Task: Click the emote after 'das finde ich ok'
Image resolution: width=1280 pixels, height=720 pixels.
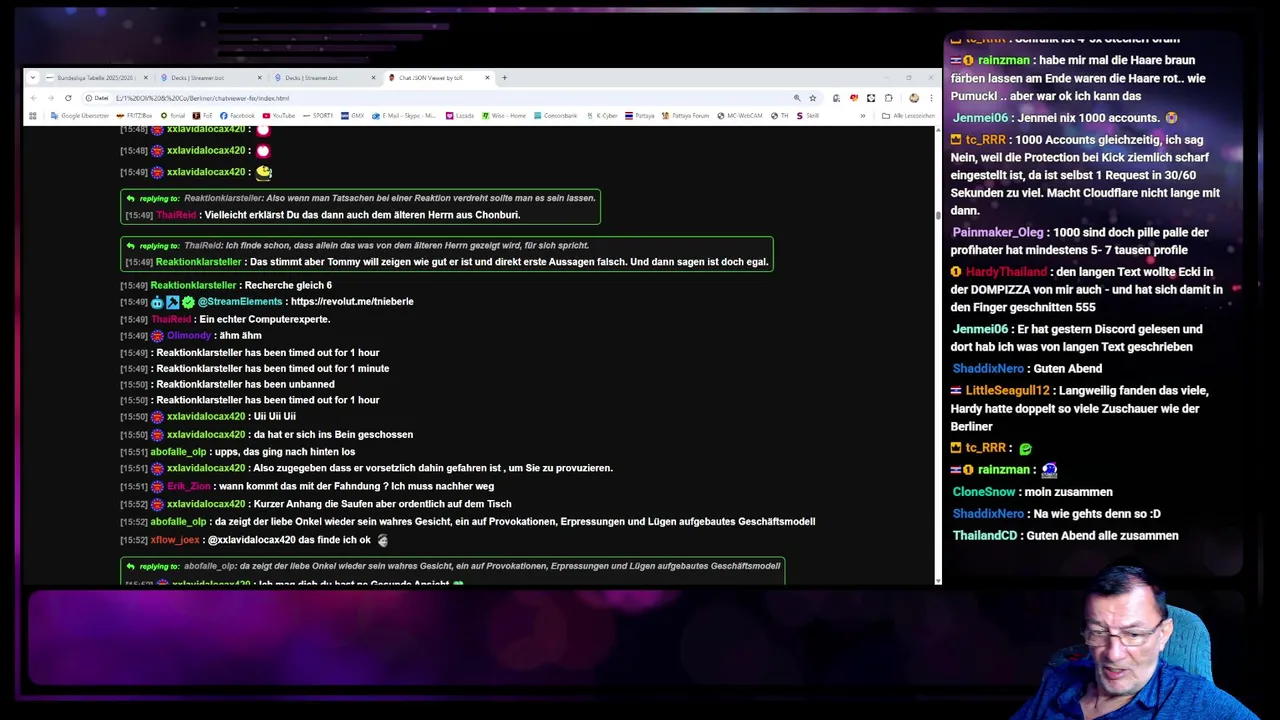Action: click(382, 540)
